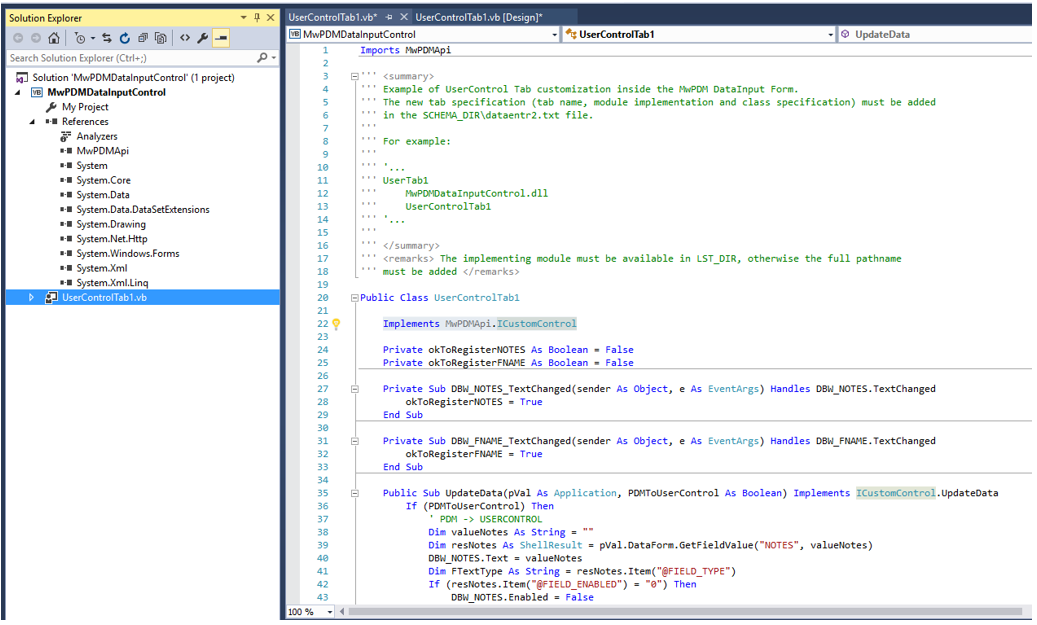This screenshot has height=625, width=1037.
Task: Click highlighted ICustomControl on the Implements line 22
Action: click(x=536, y=323)
